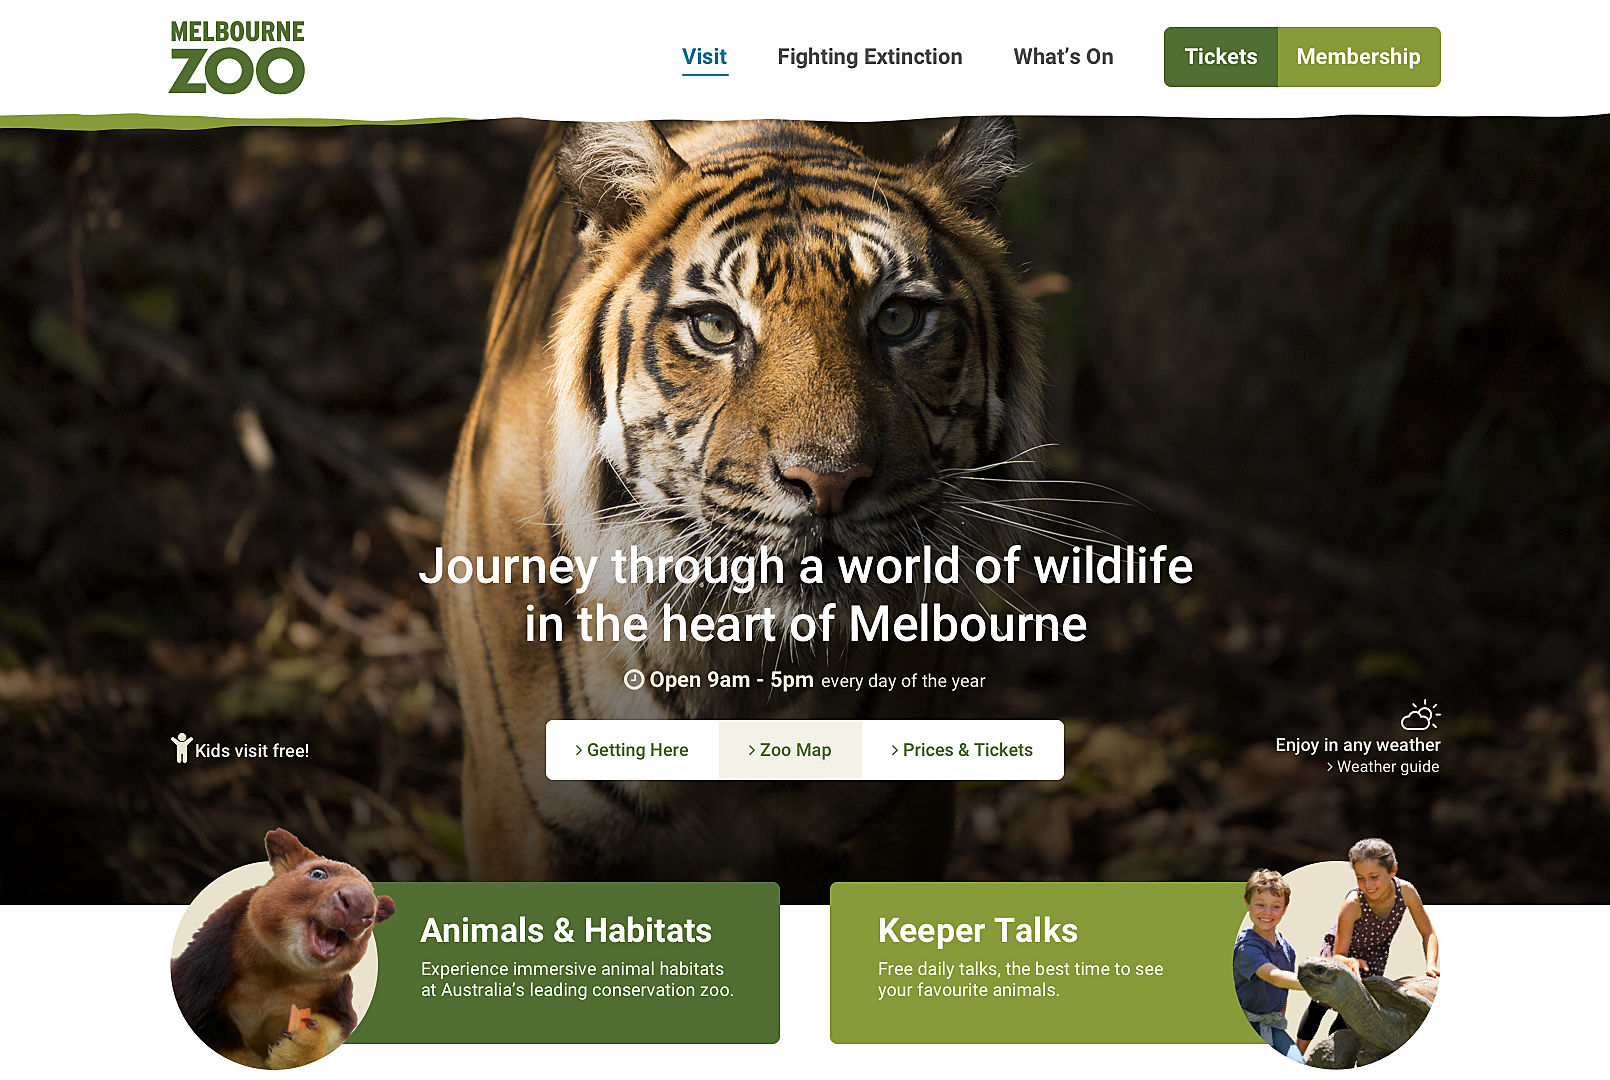Click the arrow beside Weather guide
Image resolution: width=1610 pixels, height=1080 pixels.
pyautogui.click(x=1330, y=767)
